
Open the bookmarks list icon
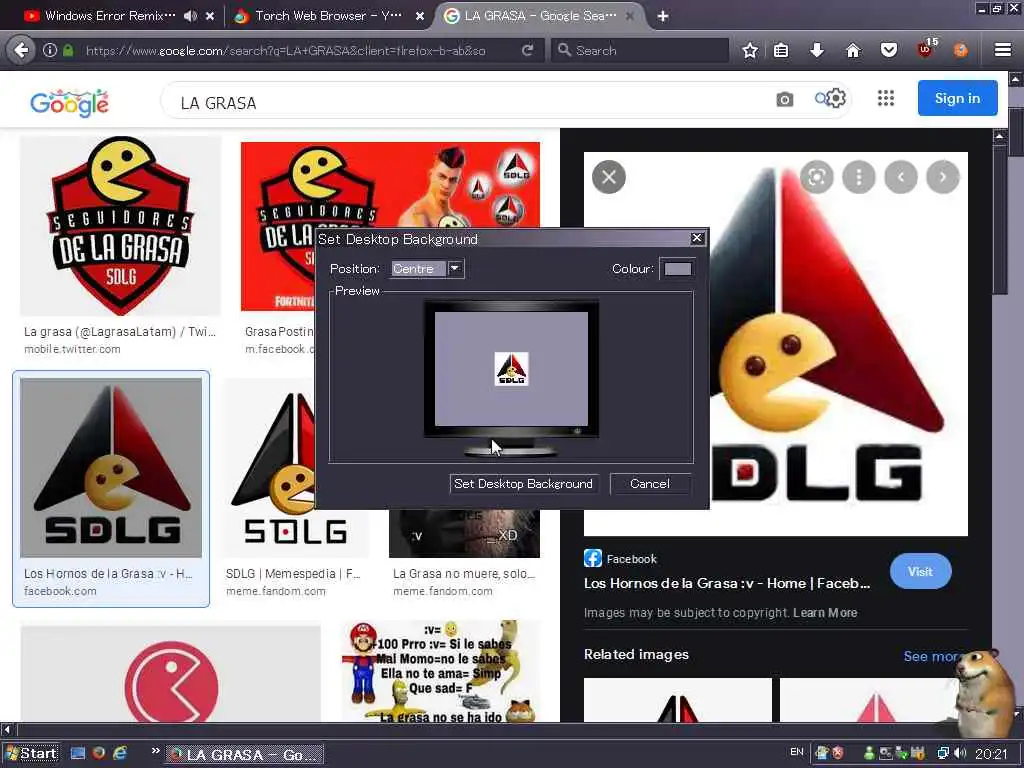[781, 50]
